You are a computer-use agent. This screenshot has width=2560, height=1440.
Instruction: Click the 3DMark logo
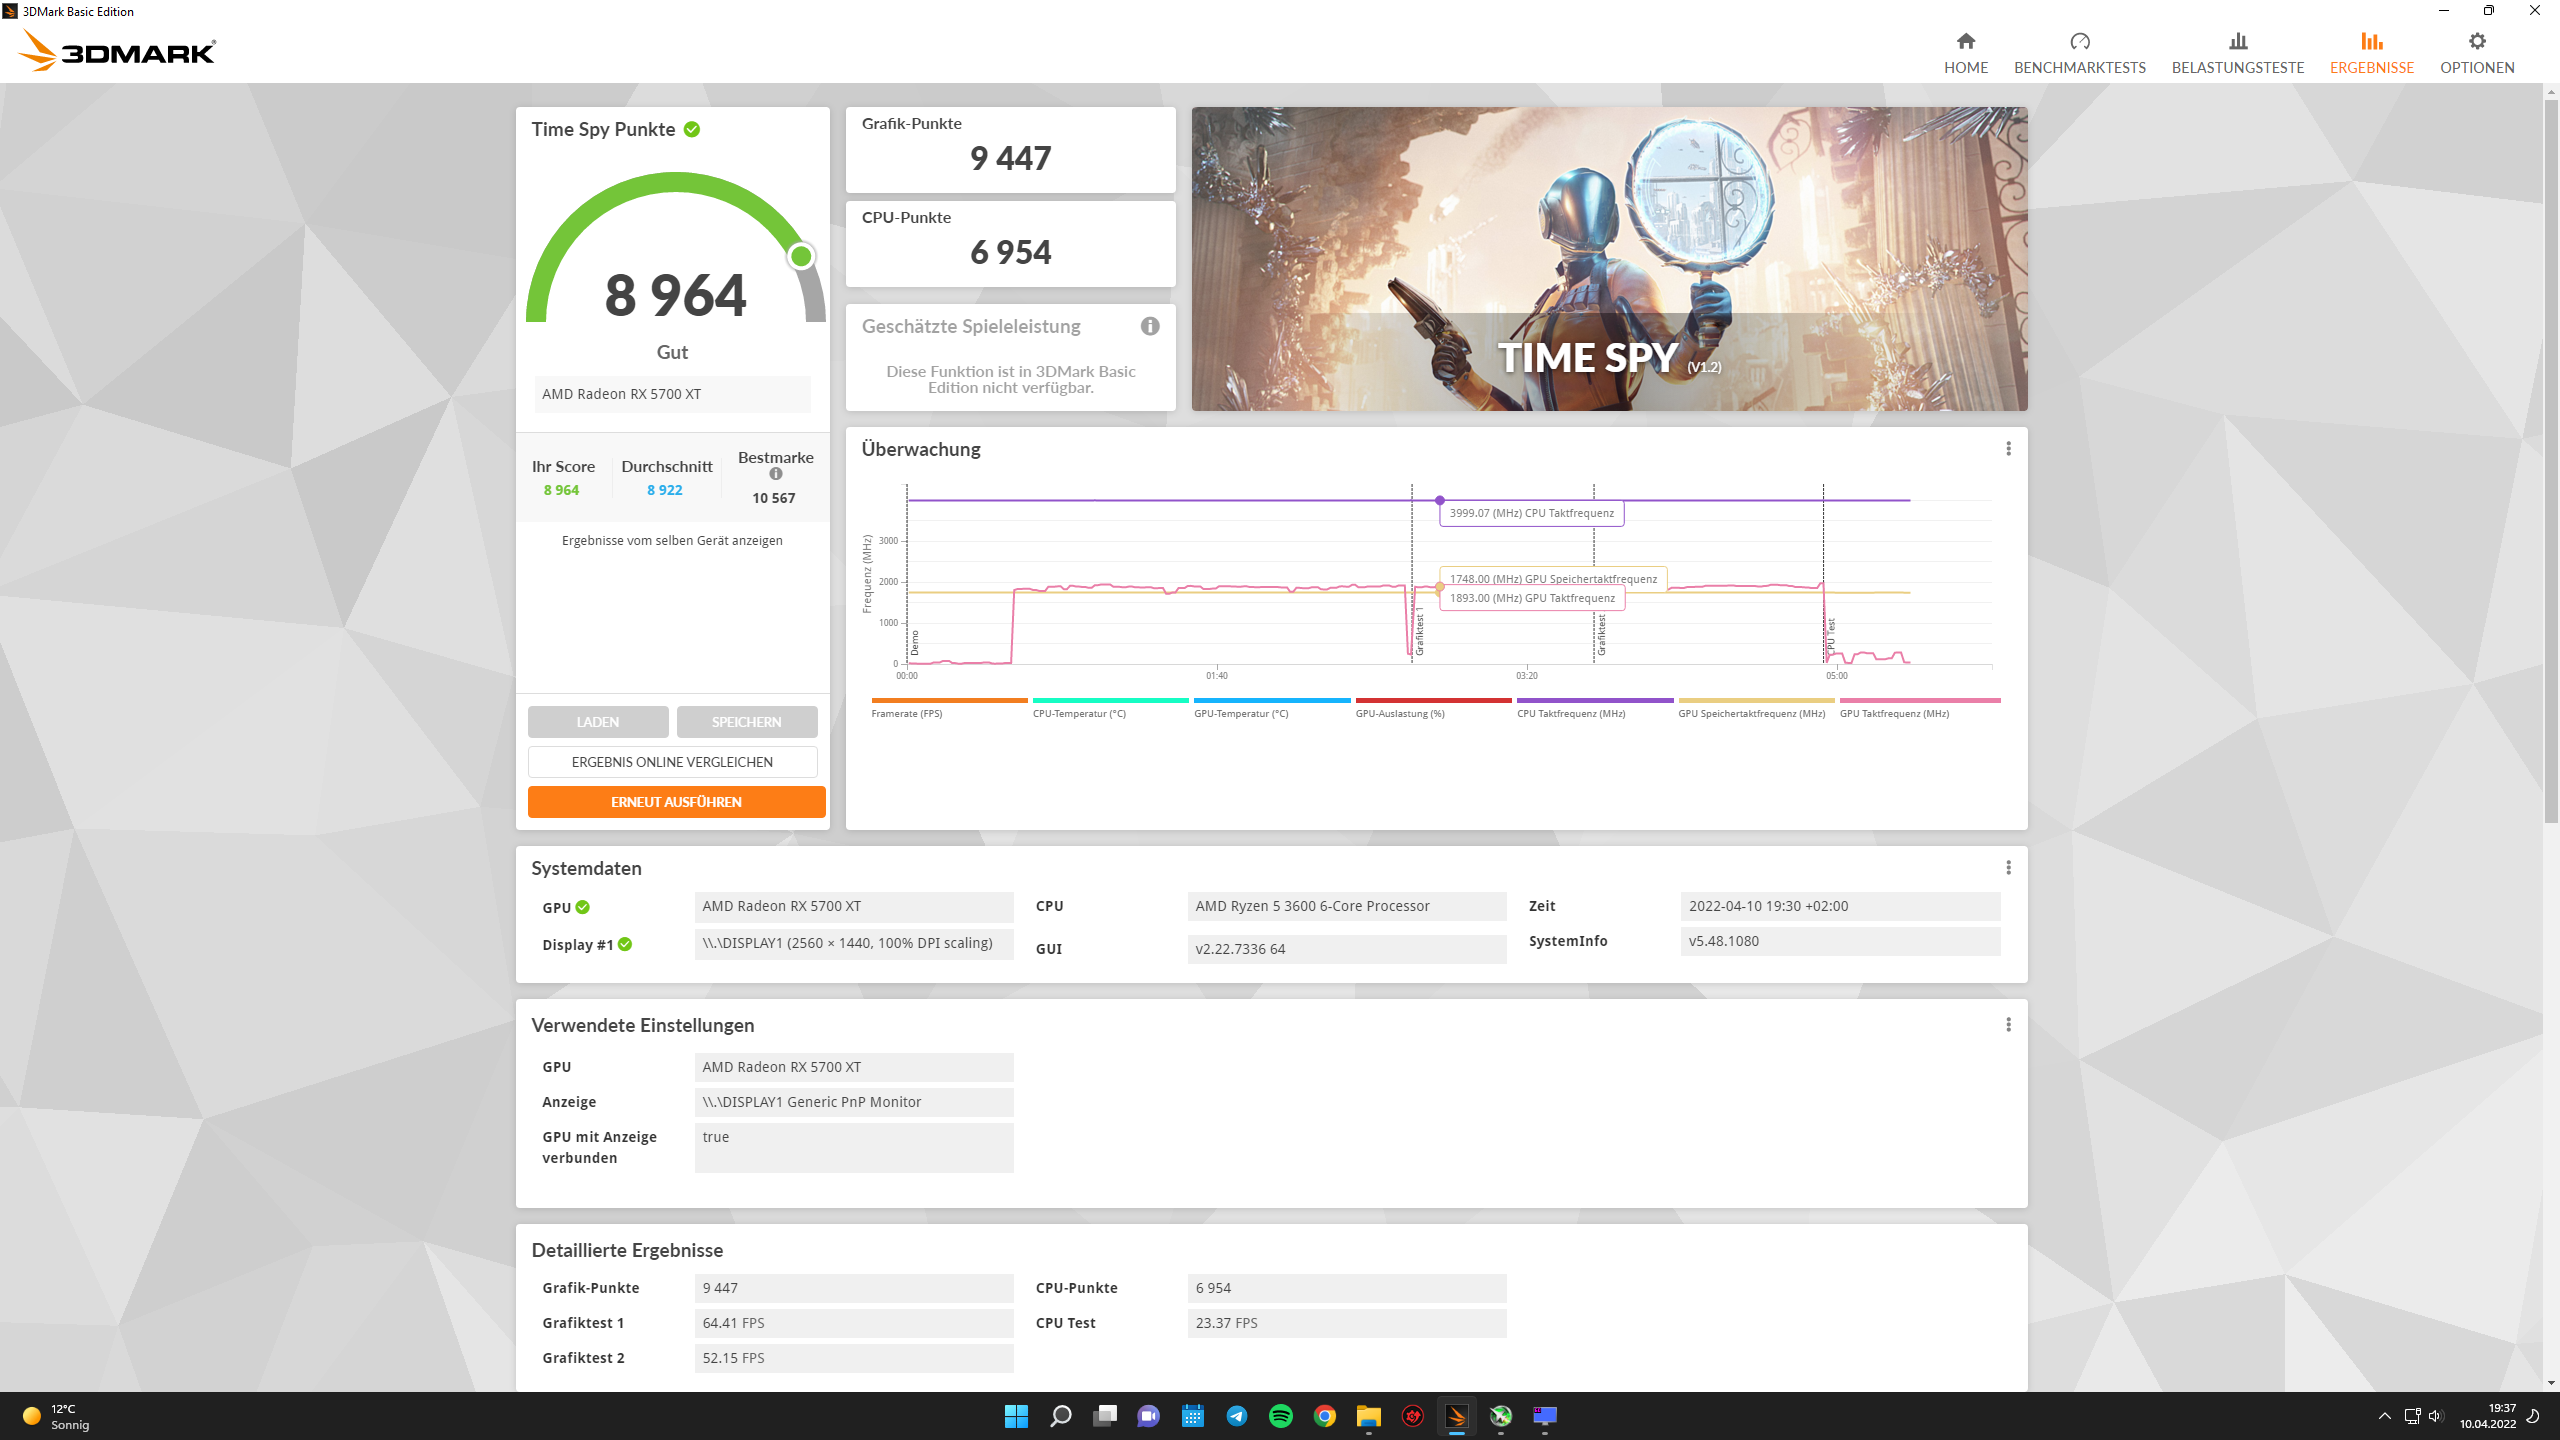[118, 51]
